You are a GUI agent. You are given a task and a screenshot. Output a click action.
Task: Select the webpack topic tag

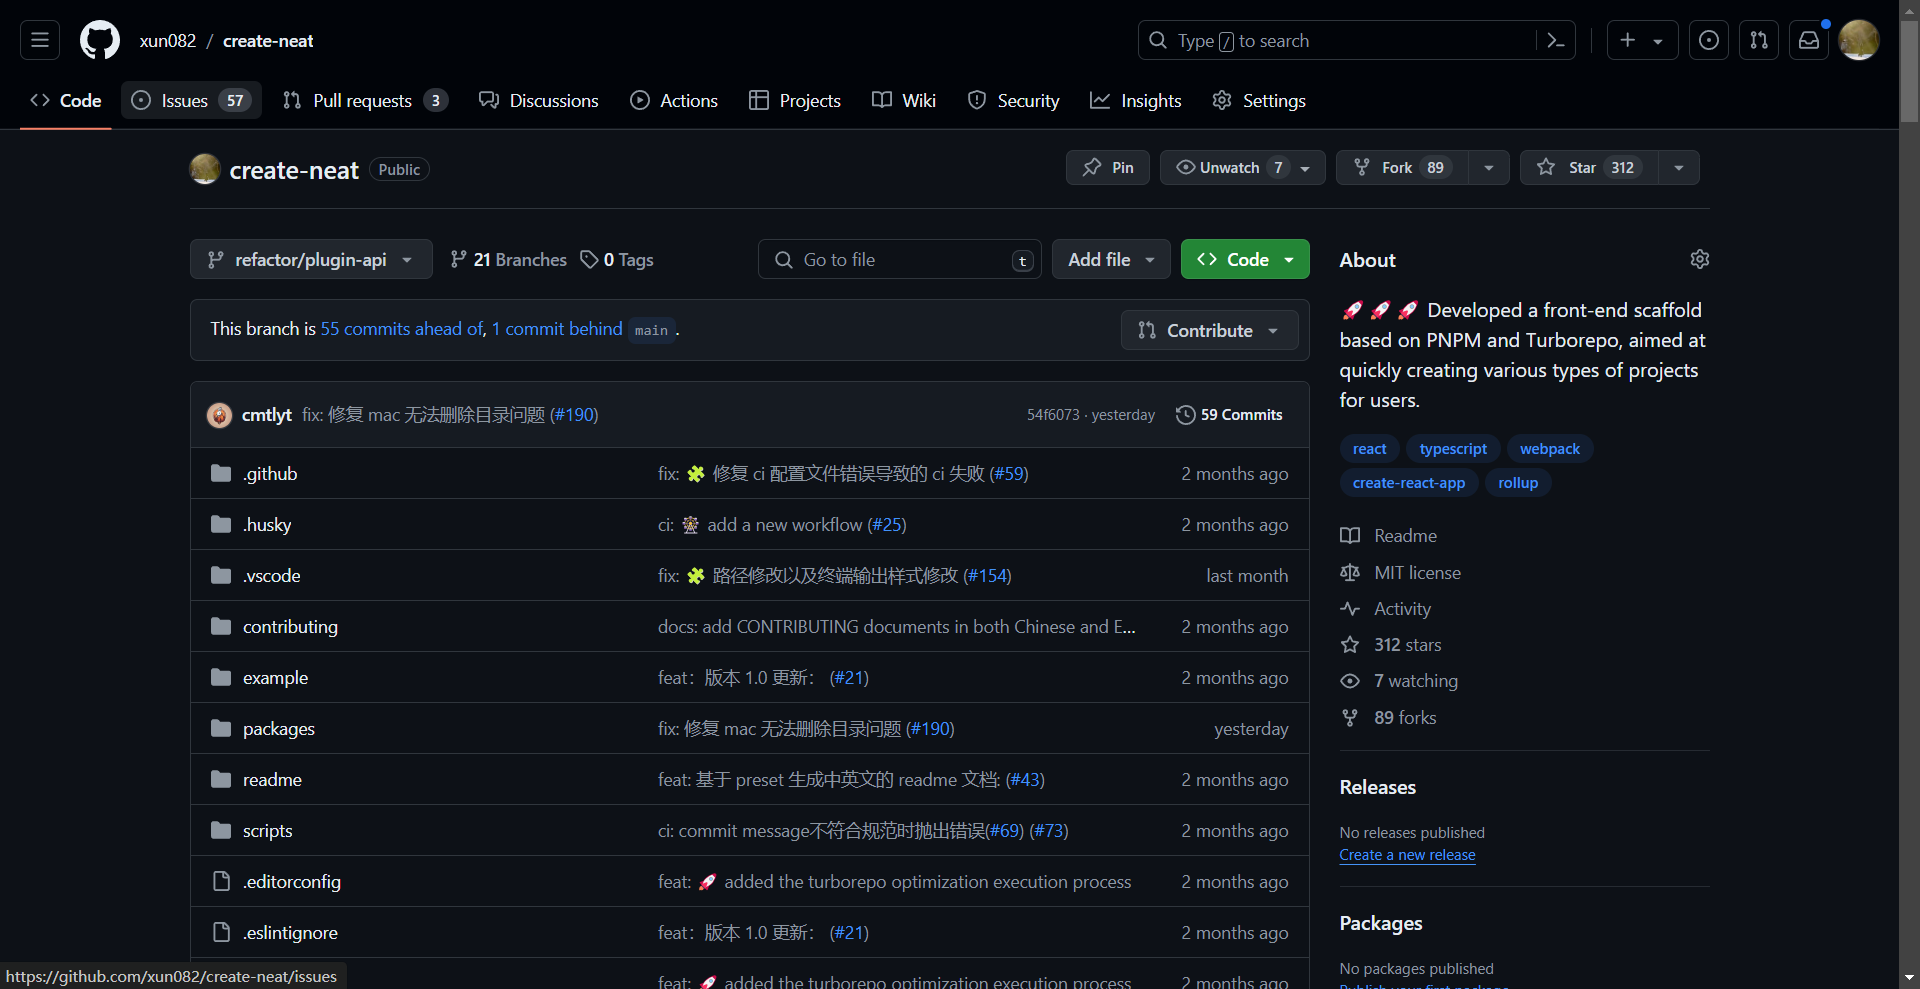[1550, 448]
